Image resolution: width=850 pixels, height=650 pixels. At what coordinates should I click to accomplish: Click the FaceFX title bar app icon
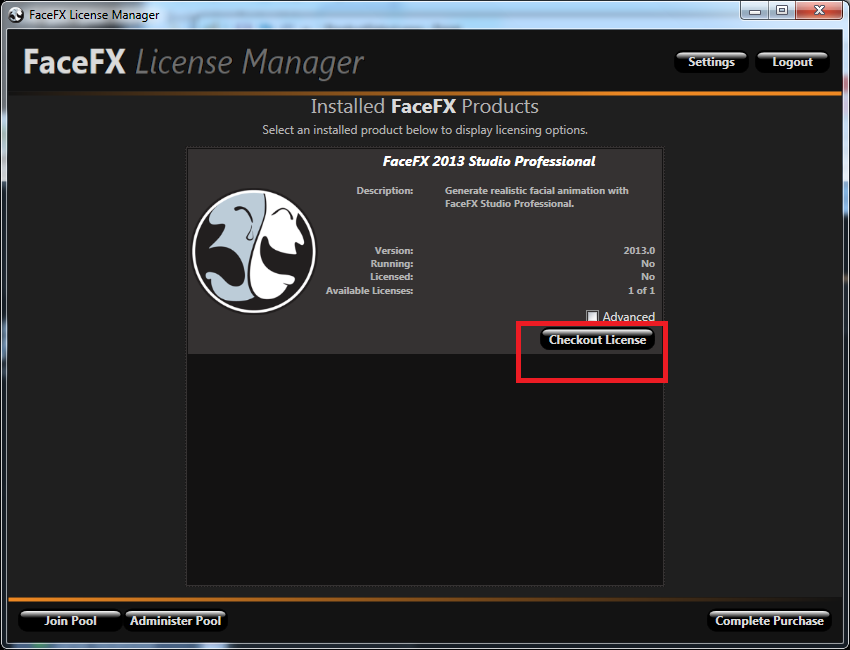[16, 15]
